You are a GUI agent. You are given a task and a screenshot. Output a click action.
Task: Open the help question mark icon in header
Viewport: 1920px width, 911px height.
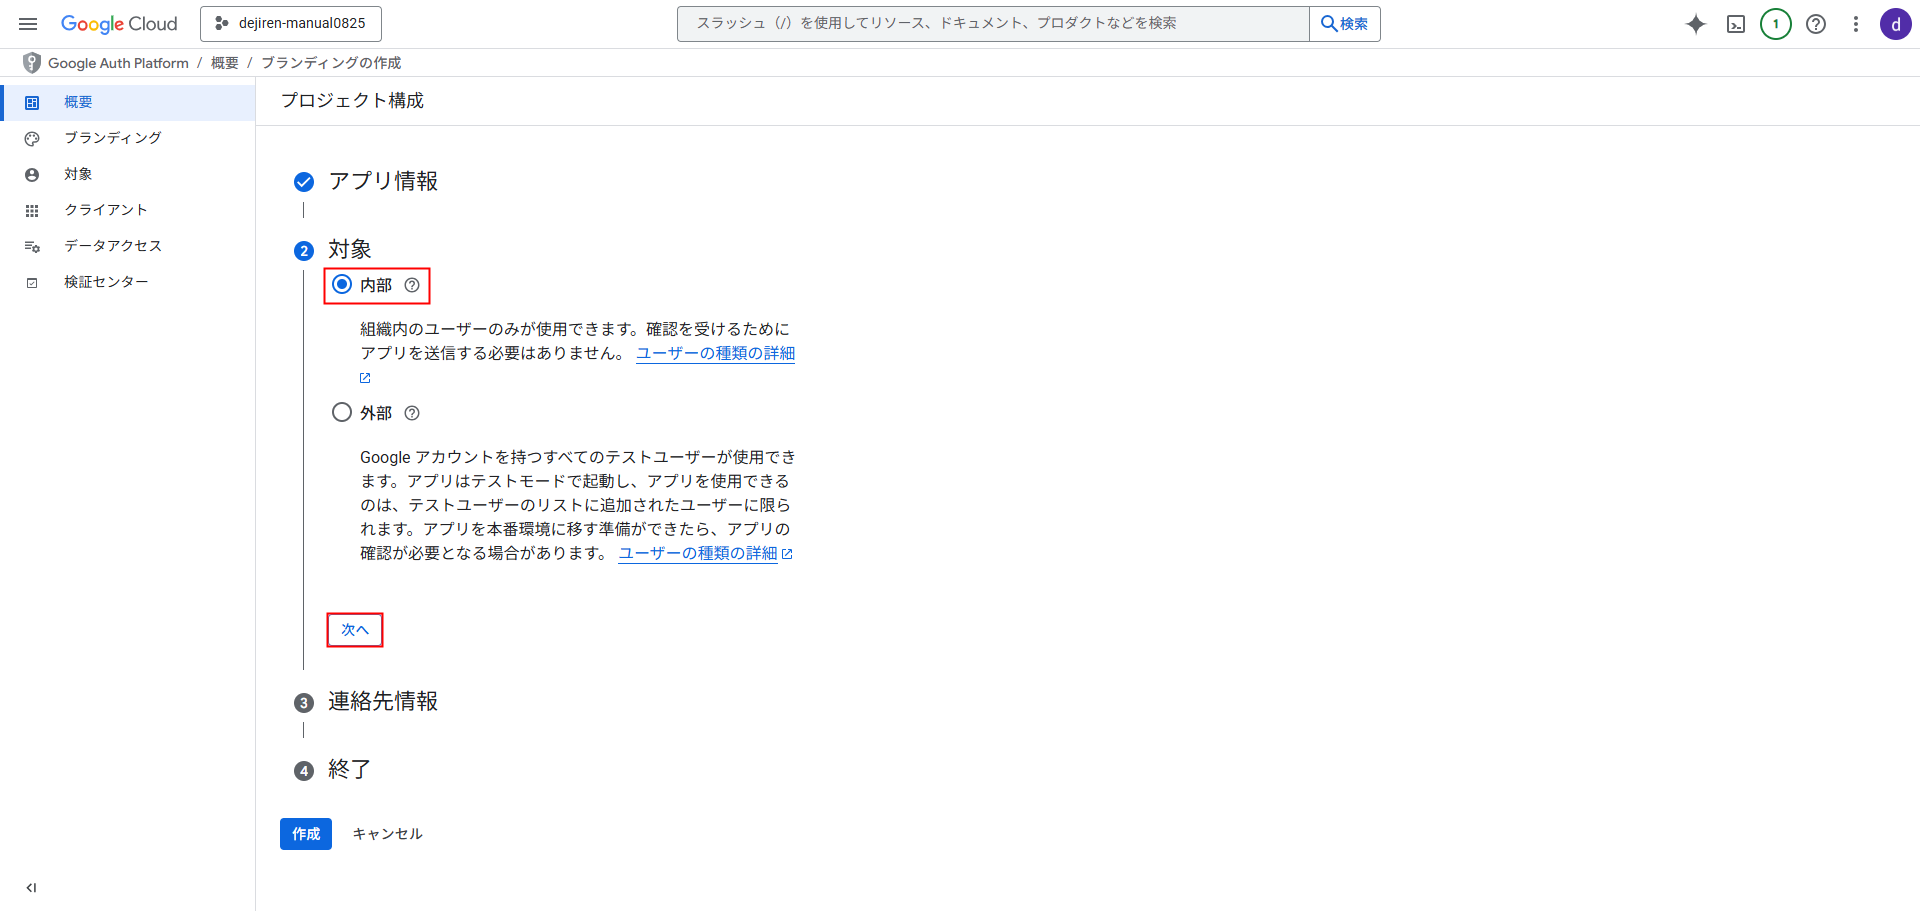[x=1816, y=24]
